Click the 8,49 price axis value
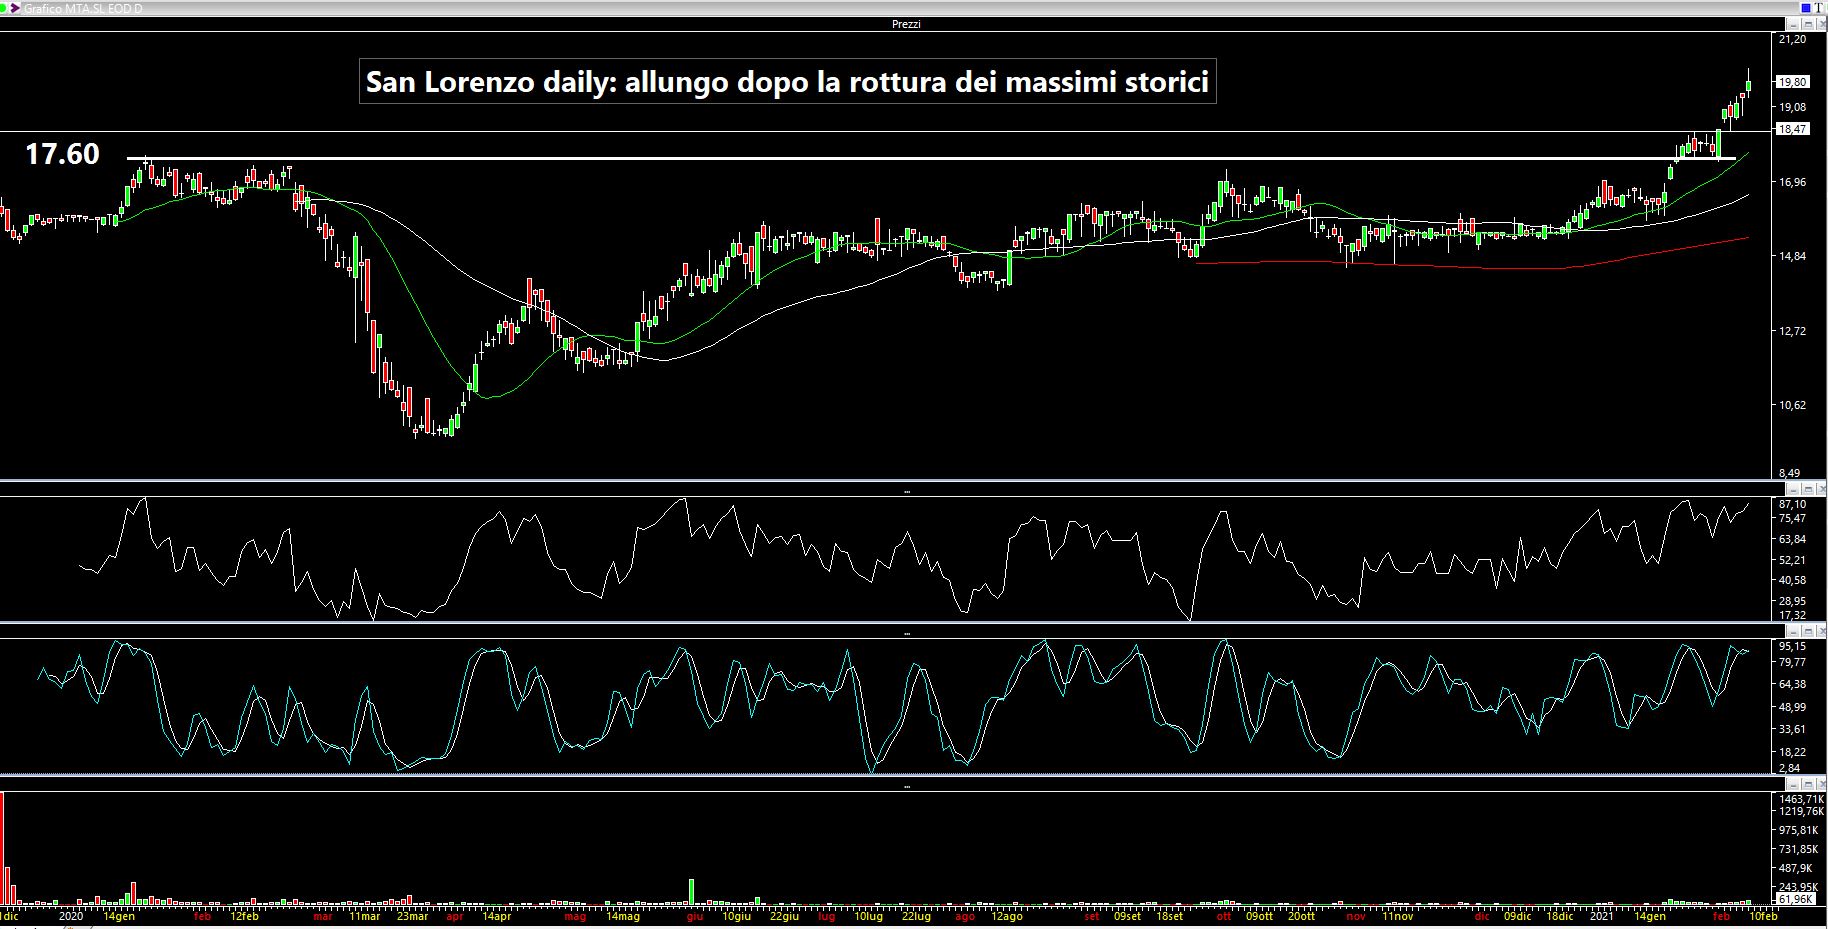This screenshot has height=929, width=1828. point(1790,473)
